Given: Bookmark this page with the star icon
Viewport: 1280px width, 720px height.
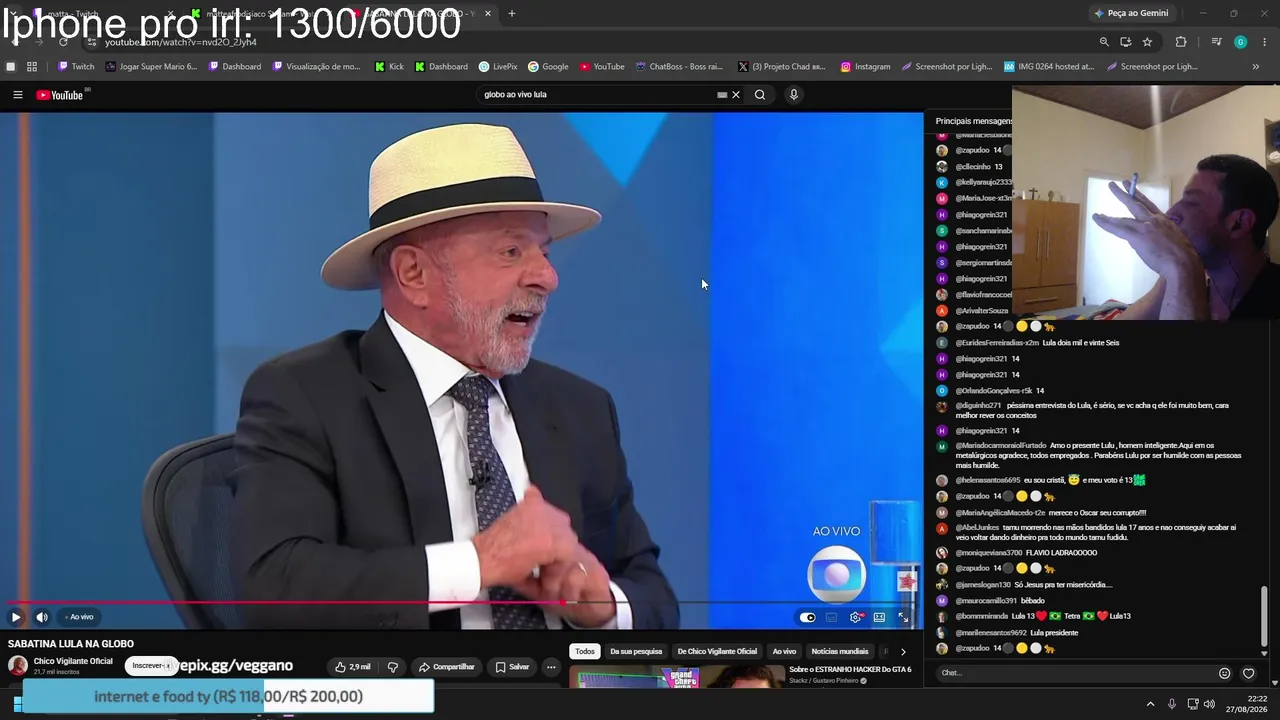Looking at the screenshot, I should [1147, 42].
